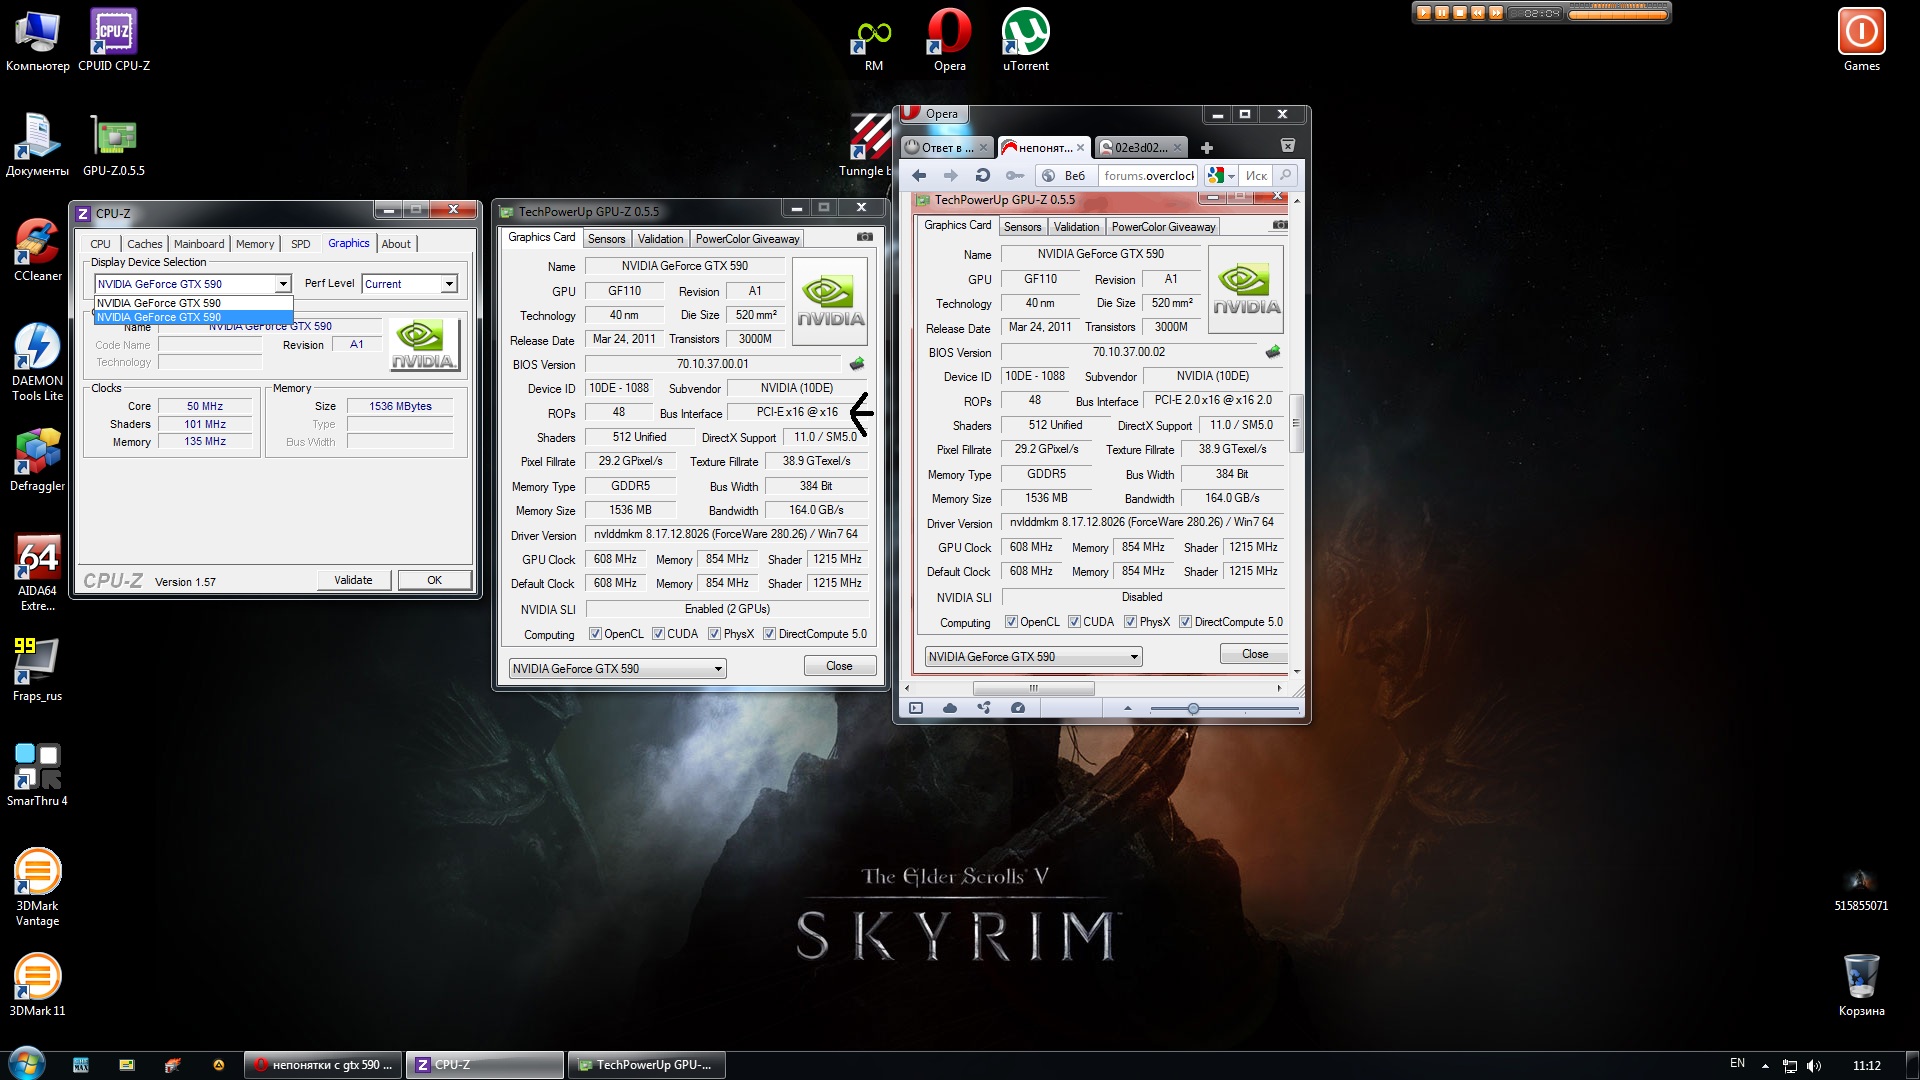Toggle Opera panels button in status bar
Screen dimensions: 1920x1080
click(x=916, y=708)
